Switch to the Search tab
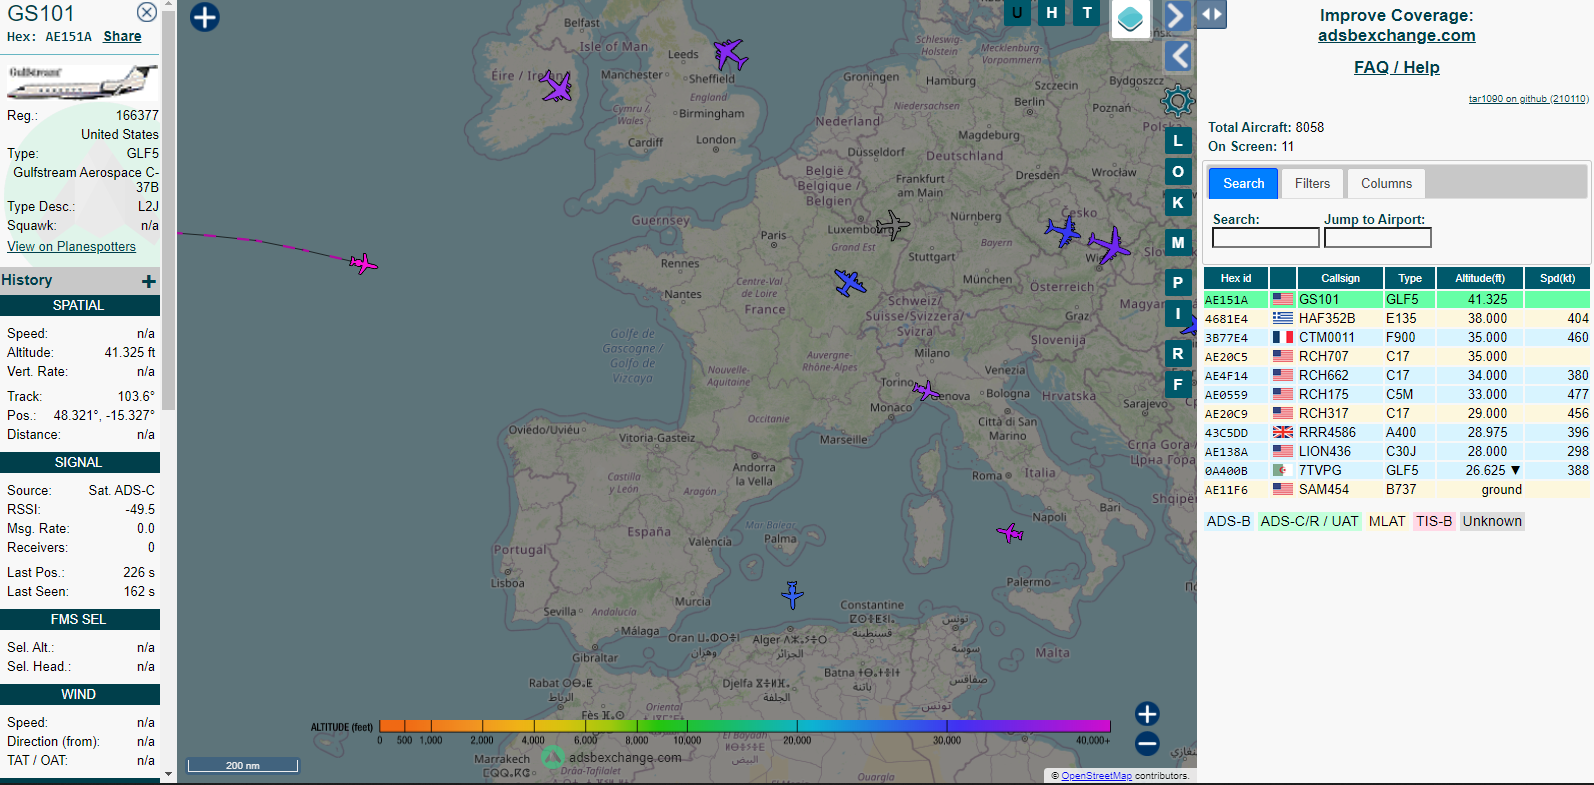The height and width of the screenshot is (785, 1594). click(1243, 183)
